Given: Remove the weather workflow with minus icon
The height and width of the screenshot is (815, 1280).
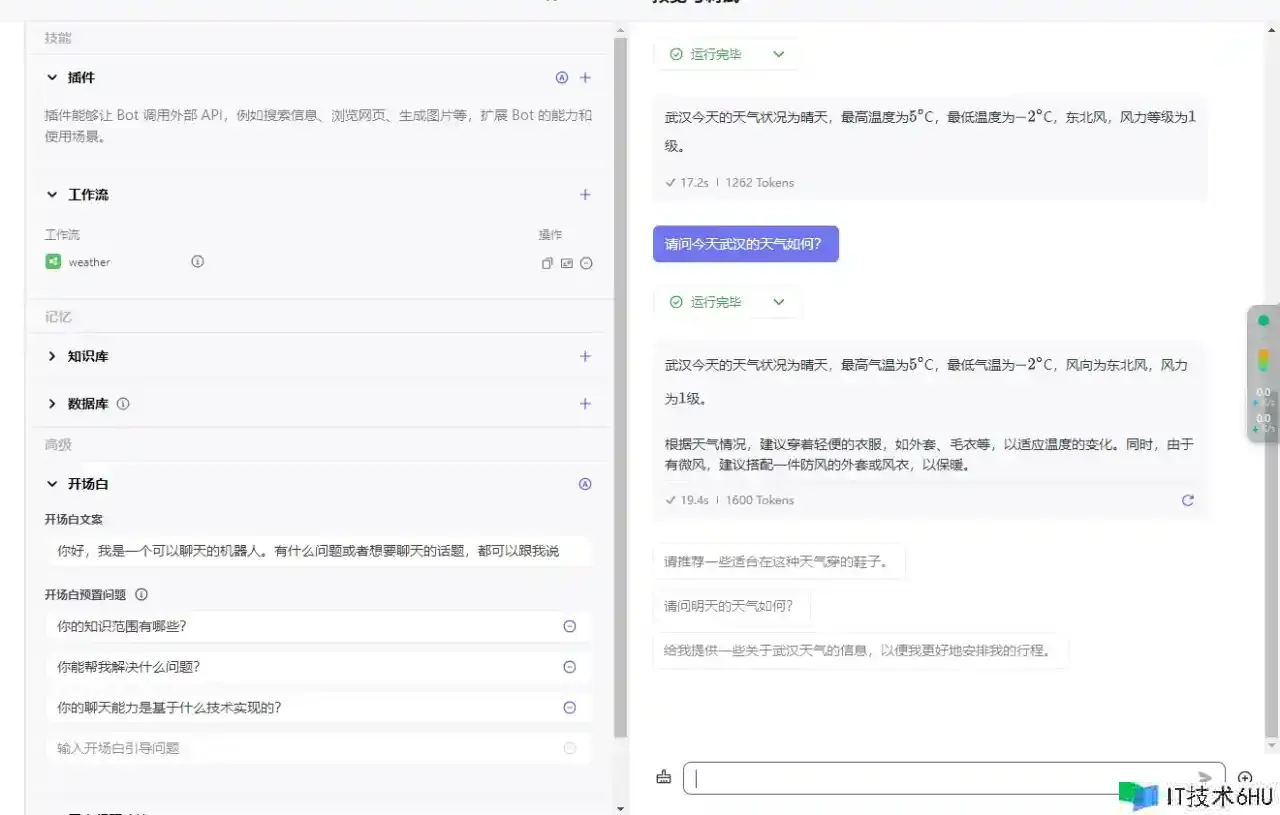Looking at the screenshot, I should pos(587,263).
